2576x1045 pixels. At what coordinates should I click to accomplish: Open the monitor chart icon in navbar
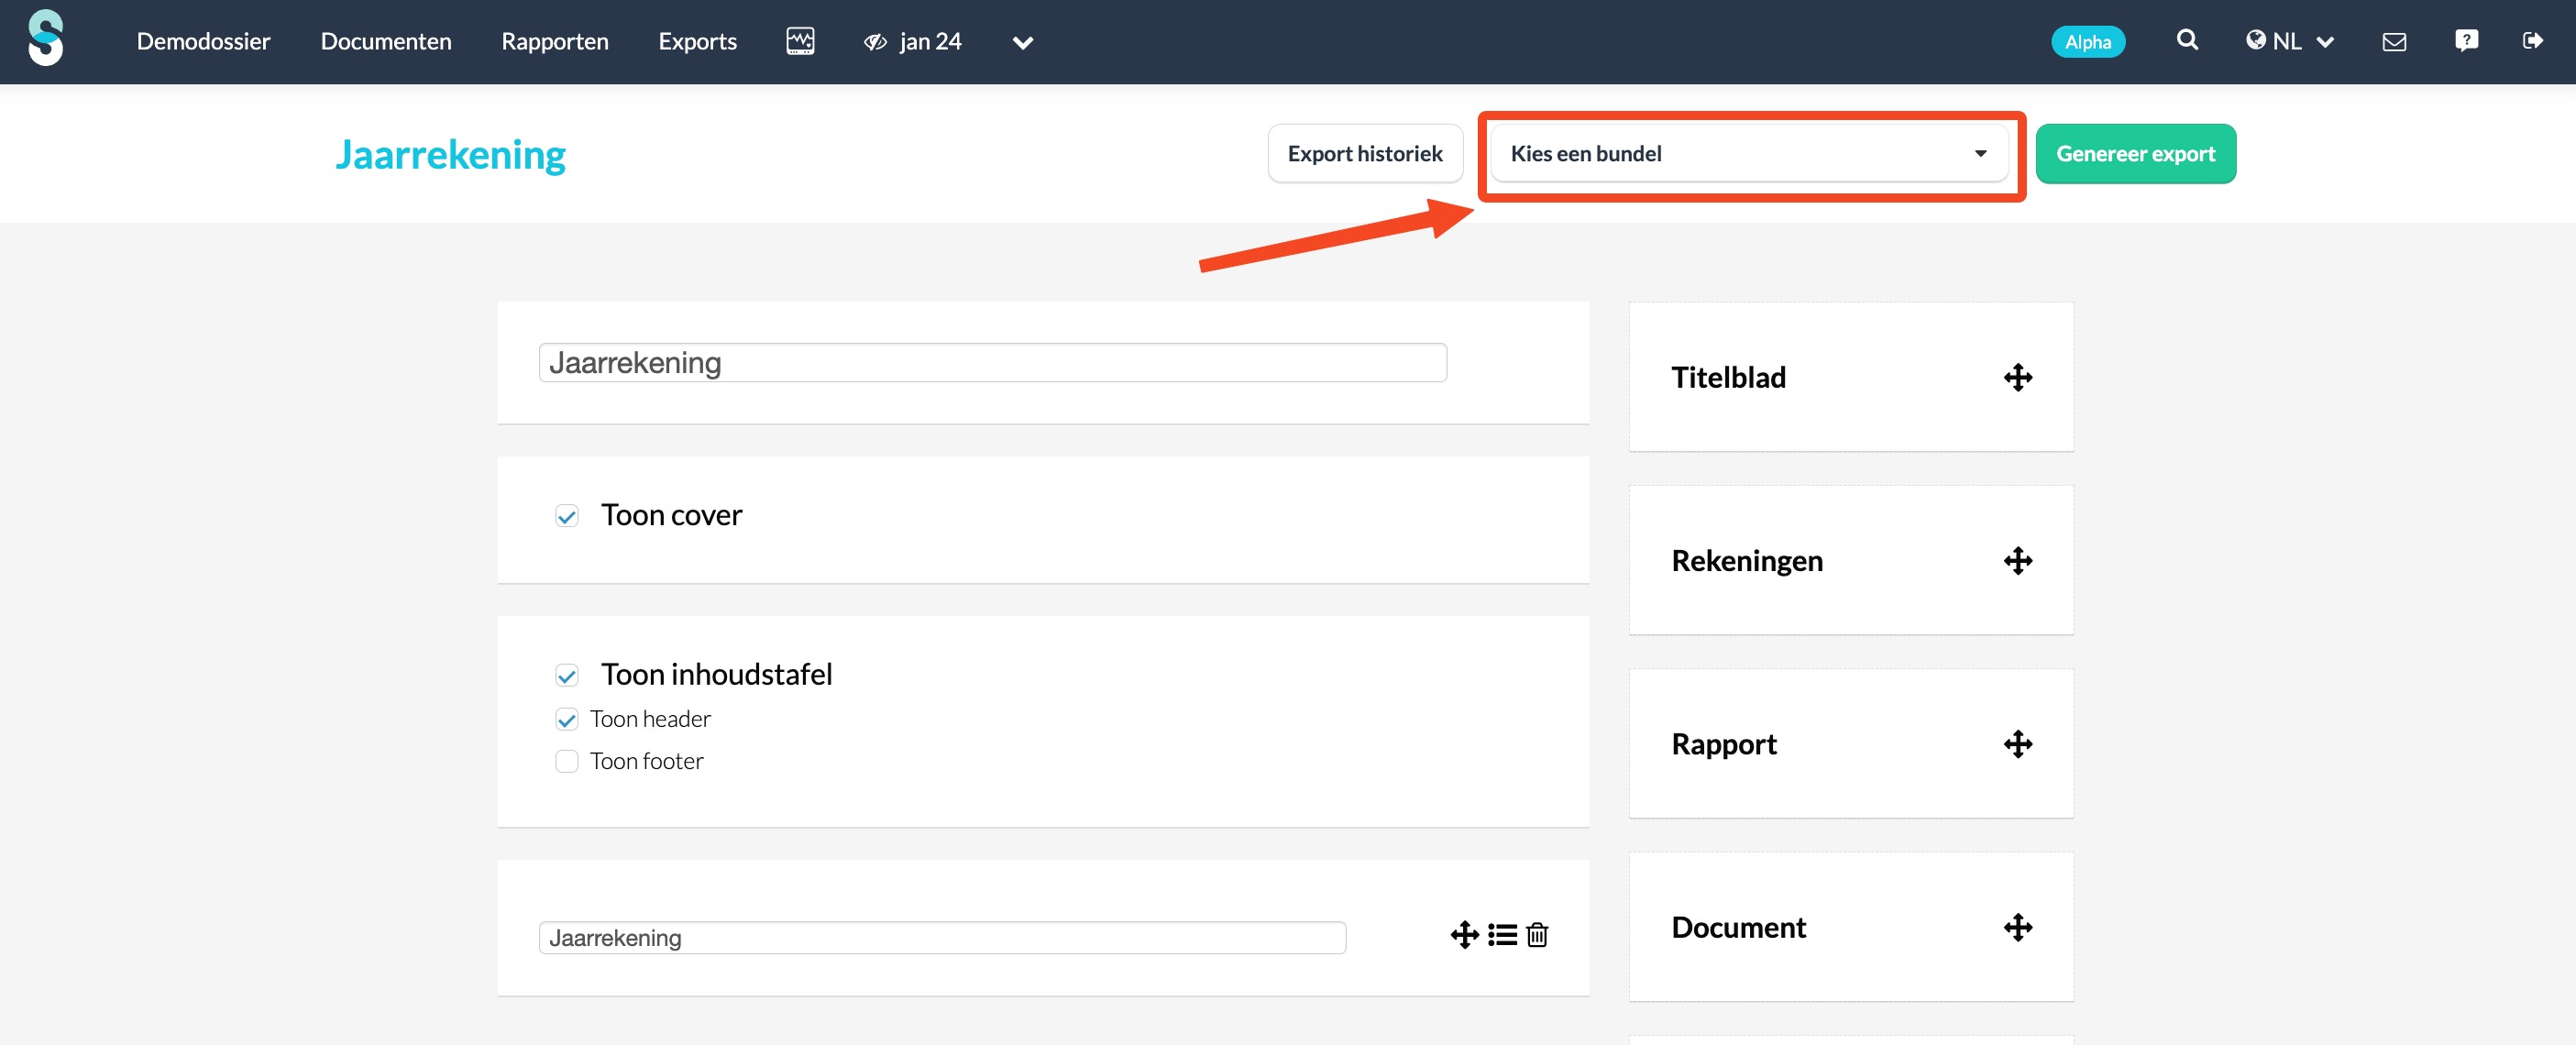pyautogui.click(x=800, y=41)
